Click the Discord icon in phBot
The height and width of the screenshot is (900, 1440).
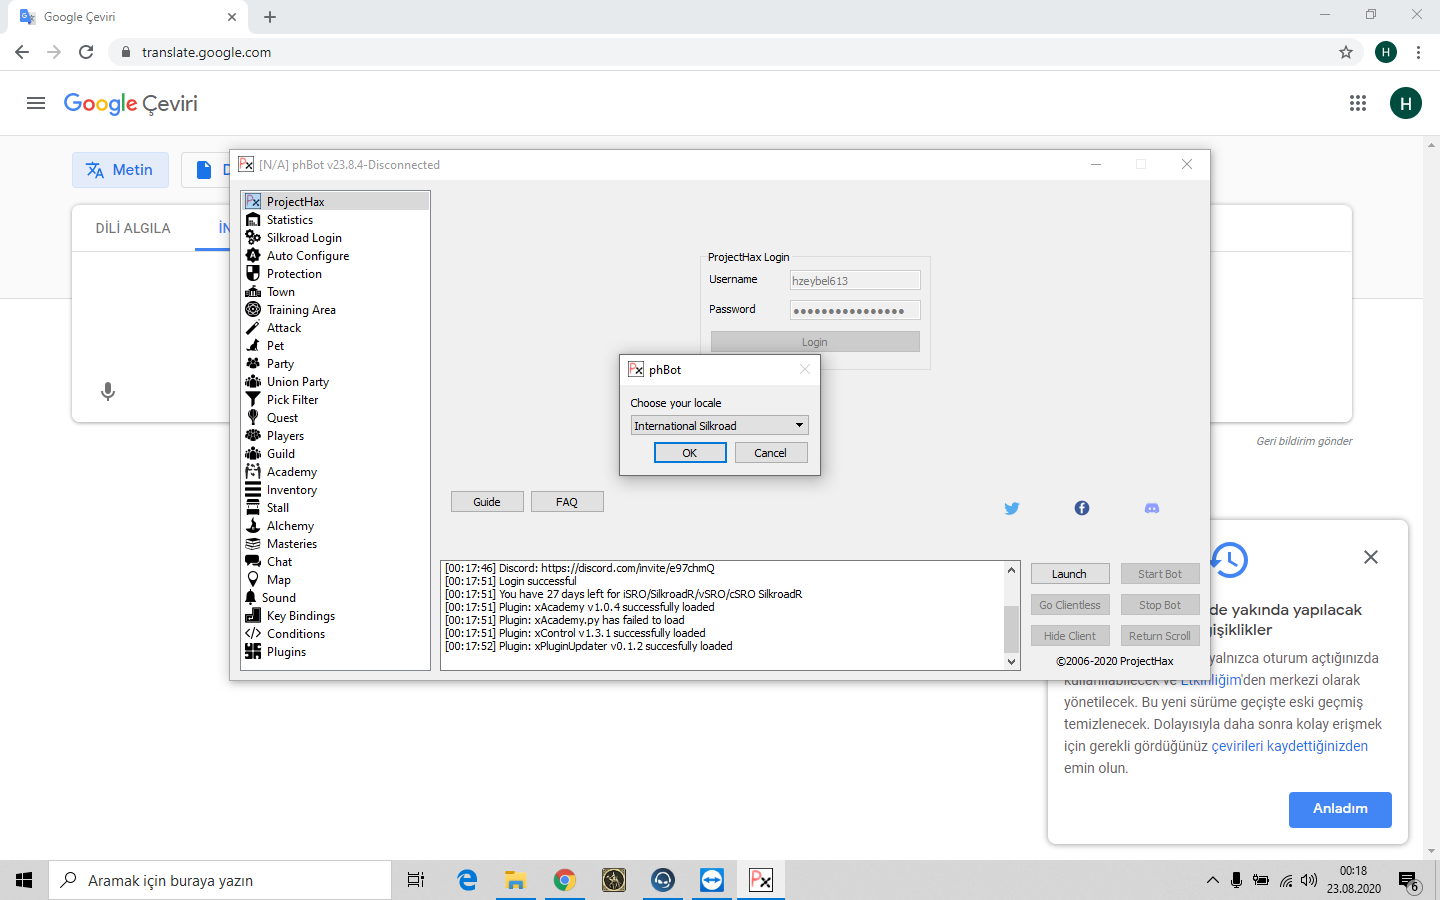pyautogui.click(x=1151, y=508)
